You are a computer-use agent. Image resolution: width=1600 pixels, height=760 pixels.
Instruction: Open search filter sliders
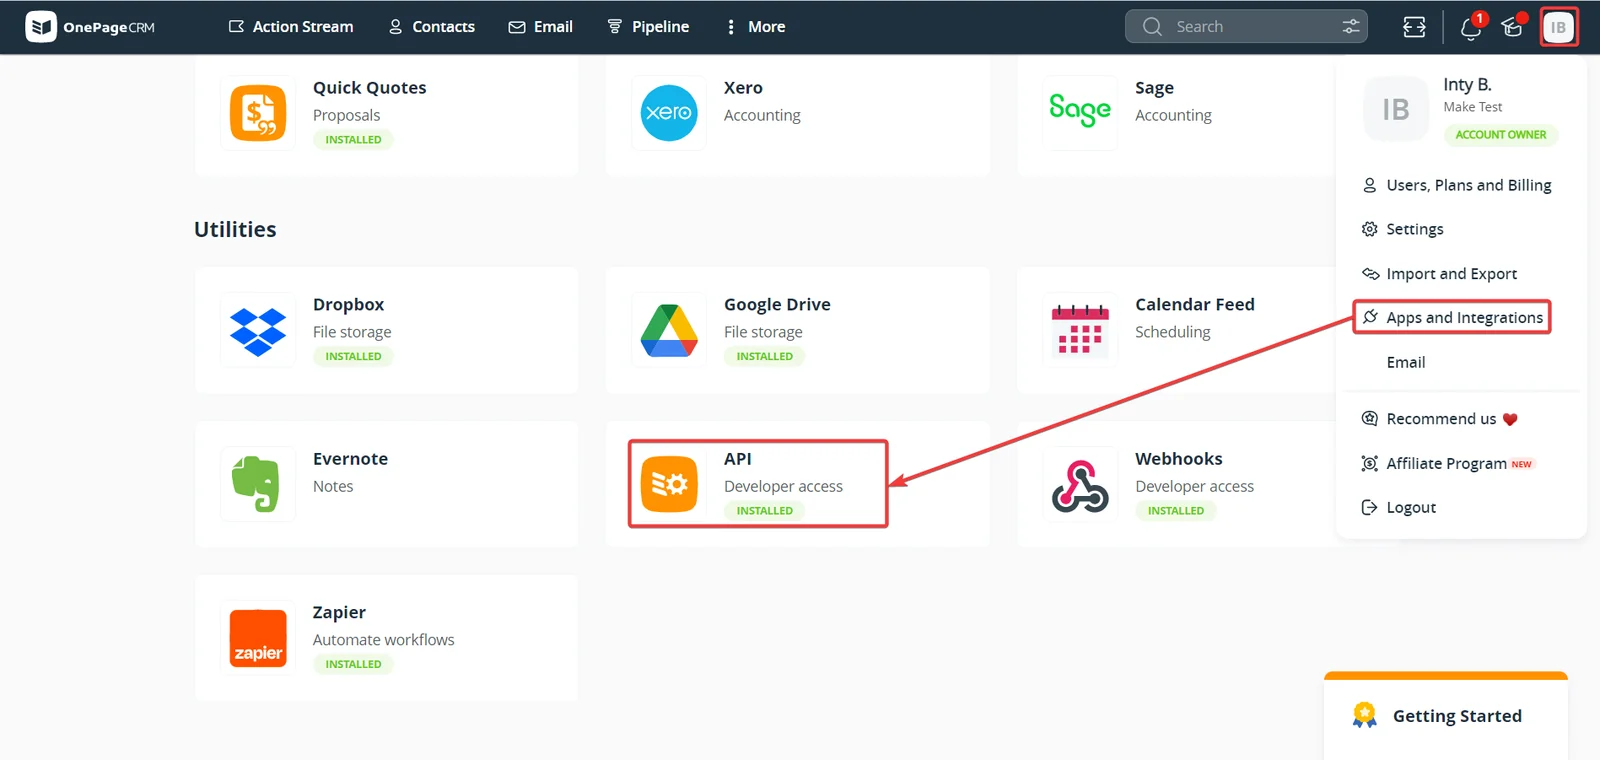(1351, 27)
